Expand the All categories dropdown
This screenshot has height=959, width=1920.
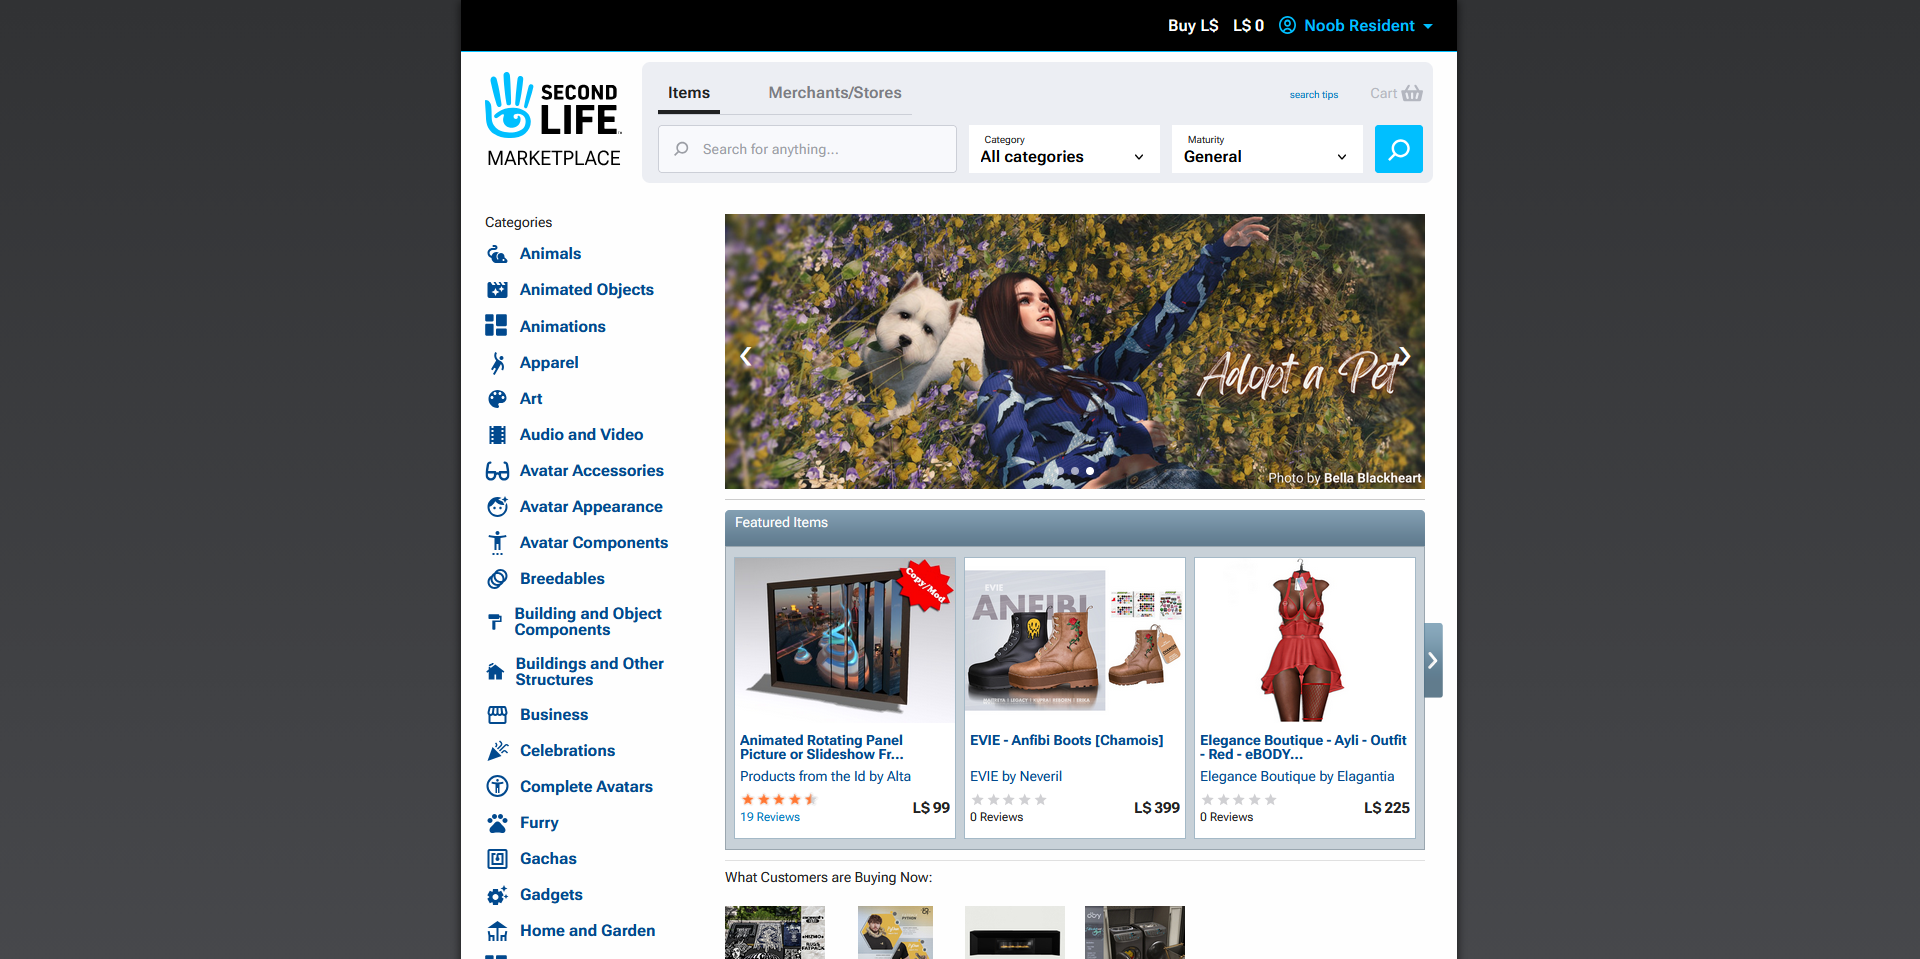tap(1063, 149)
